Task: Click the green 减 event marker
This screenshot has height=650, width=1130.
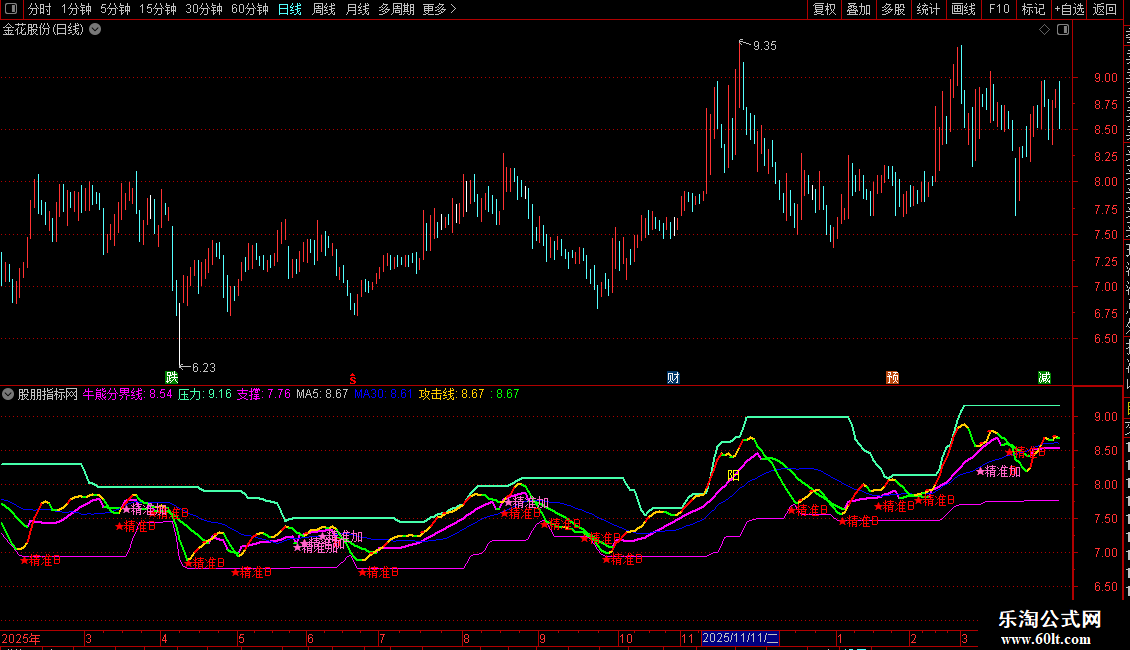Action: point(1044,377)
